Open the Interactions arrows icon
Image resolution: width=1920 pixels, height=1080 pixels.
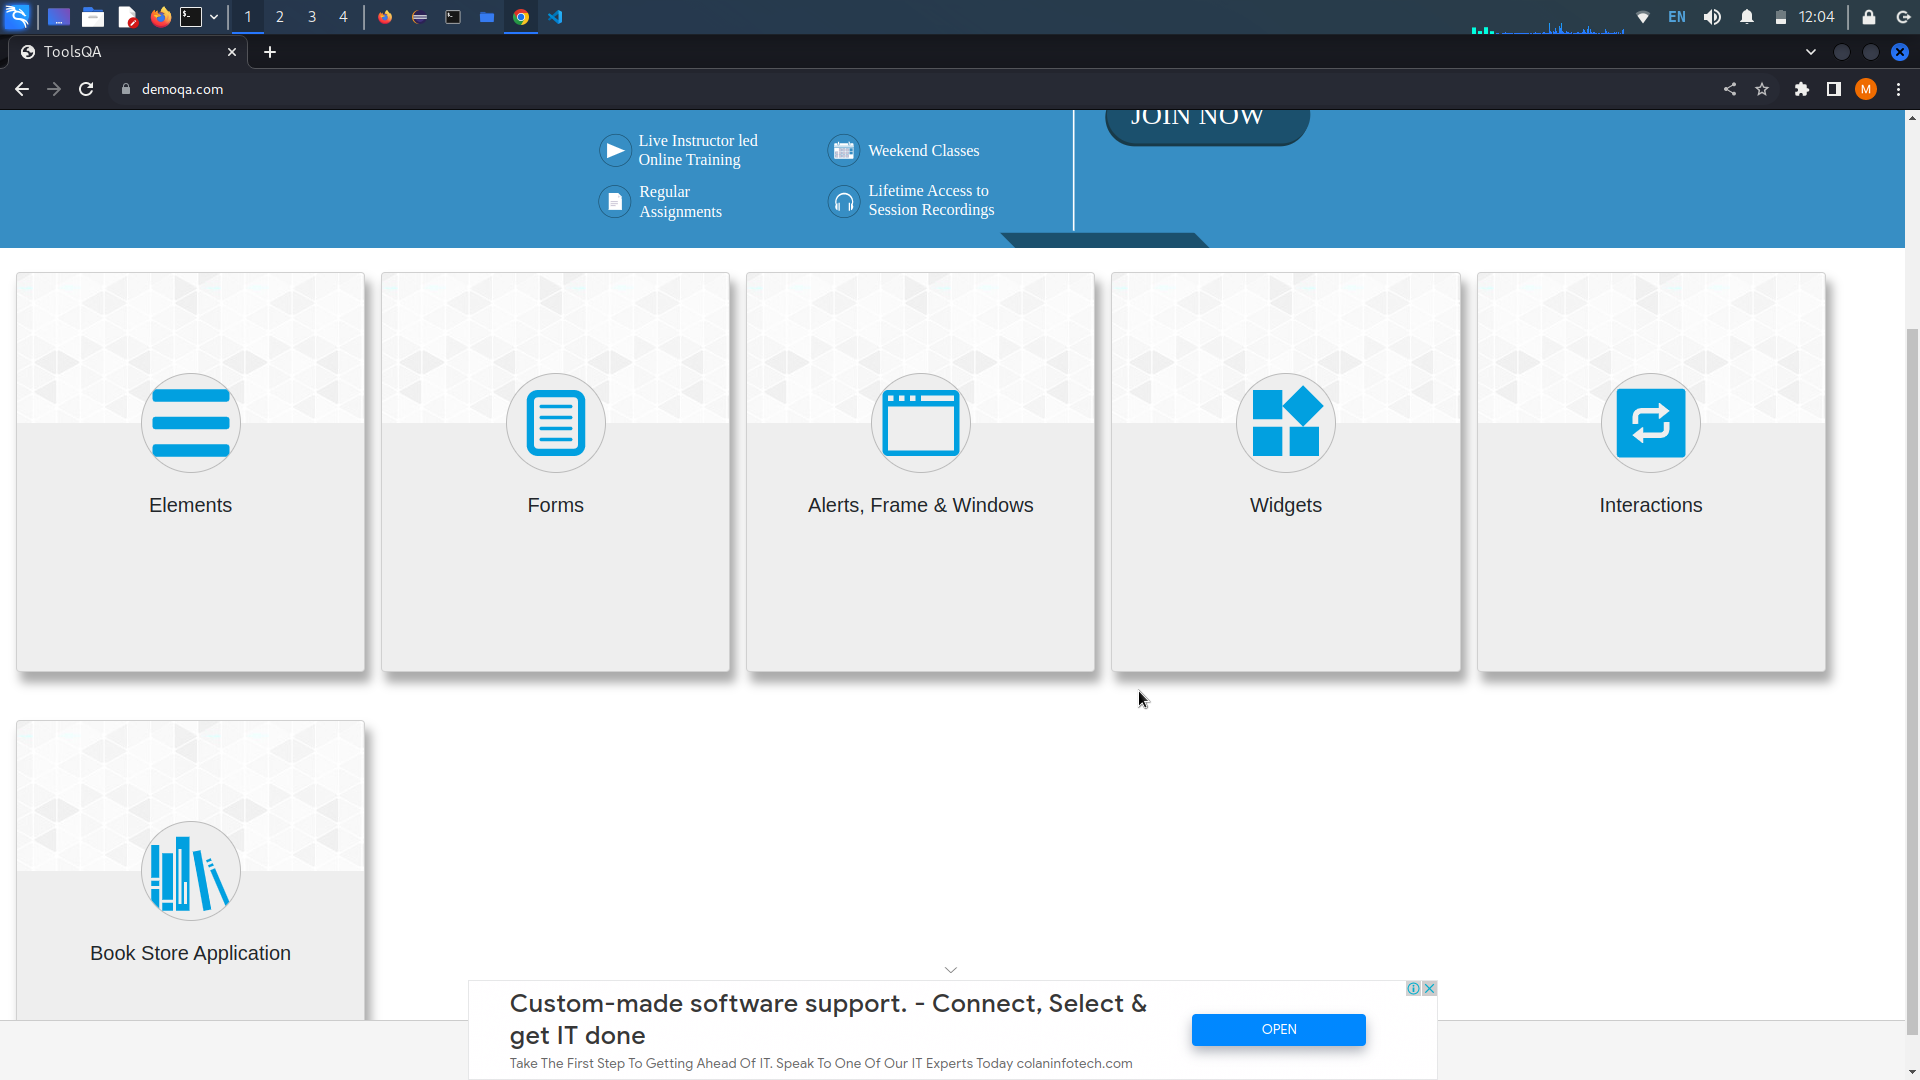point(1650,423)
